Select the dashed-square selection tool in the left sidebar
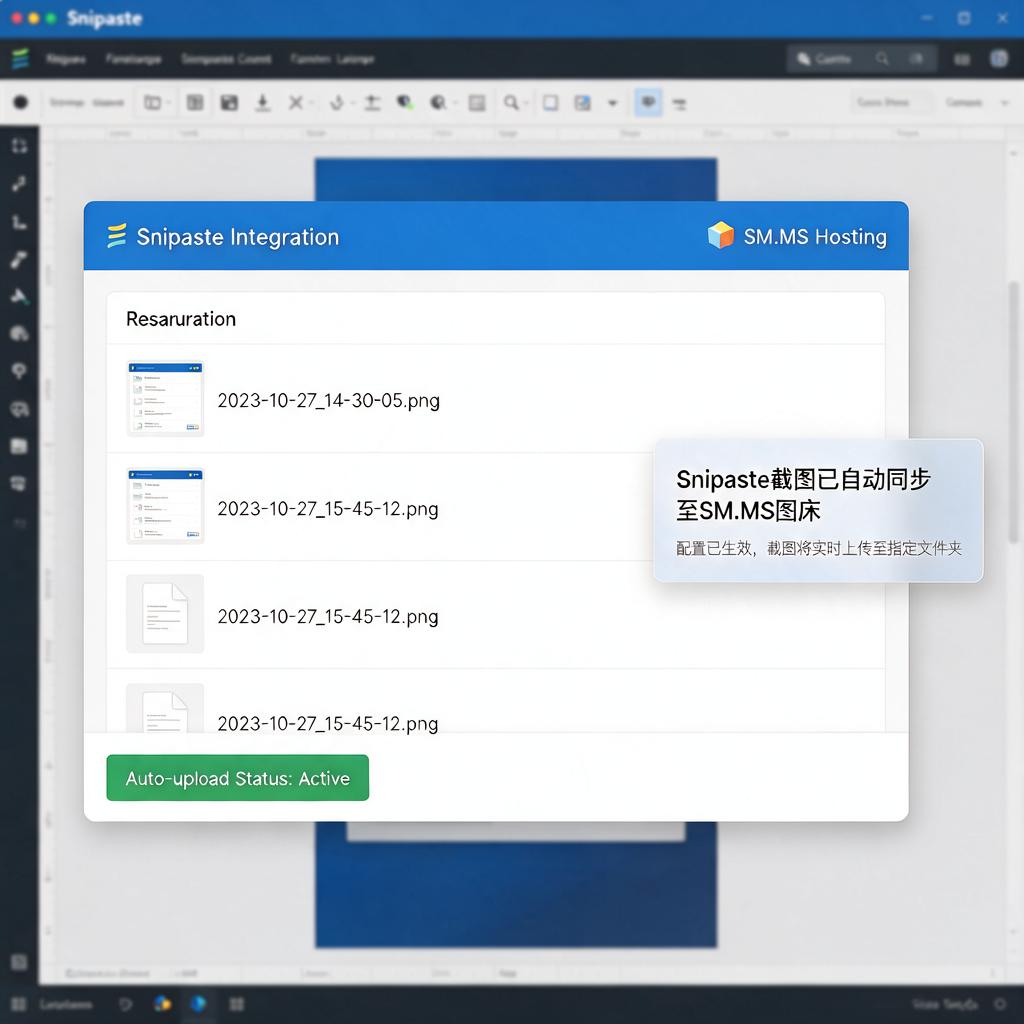 coord(20,146)
